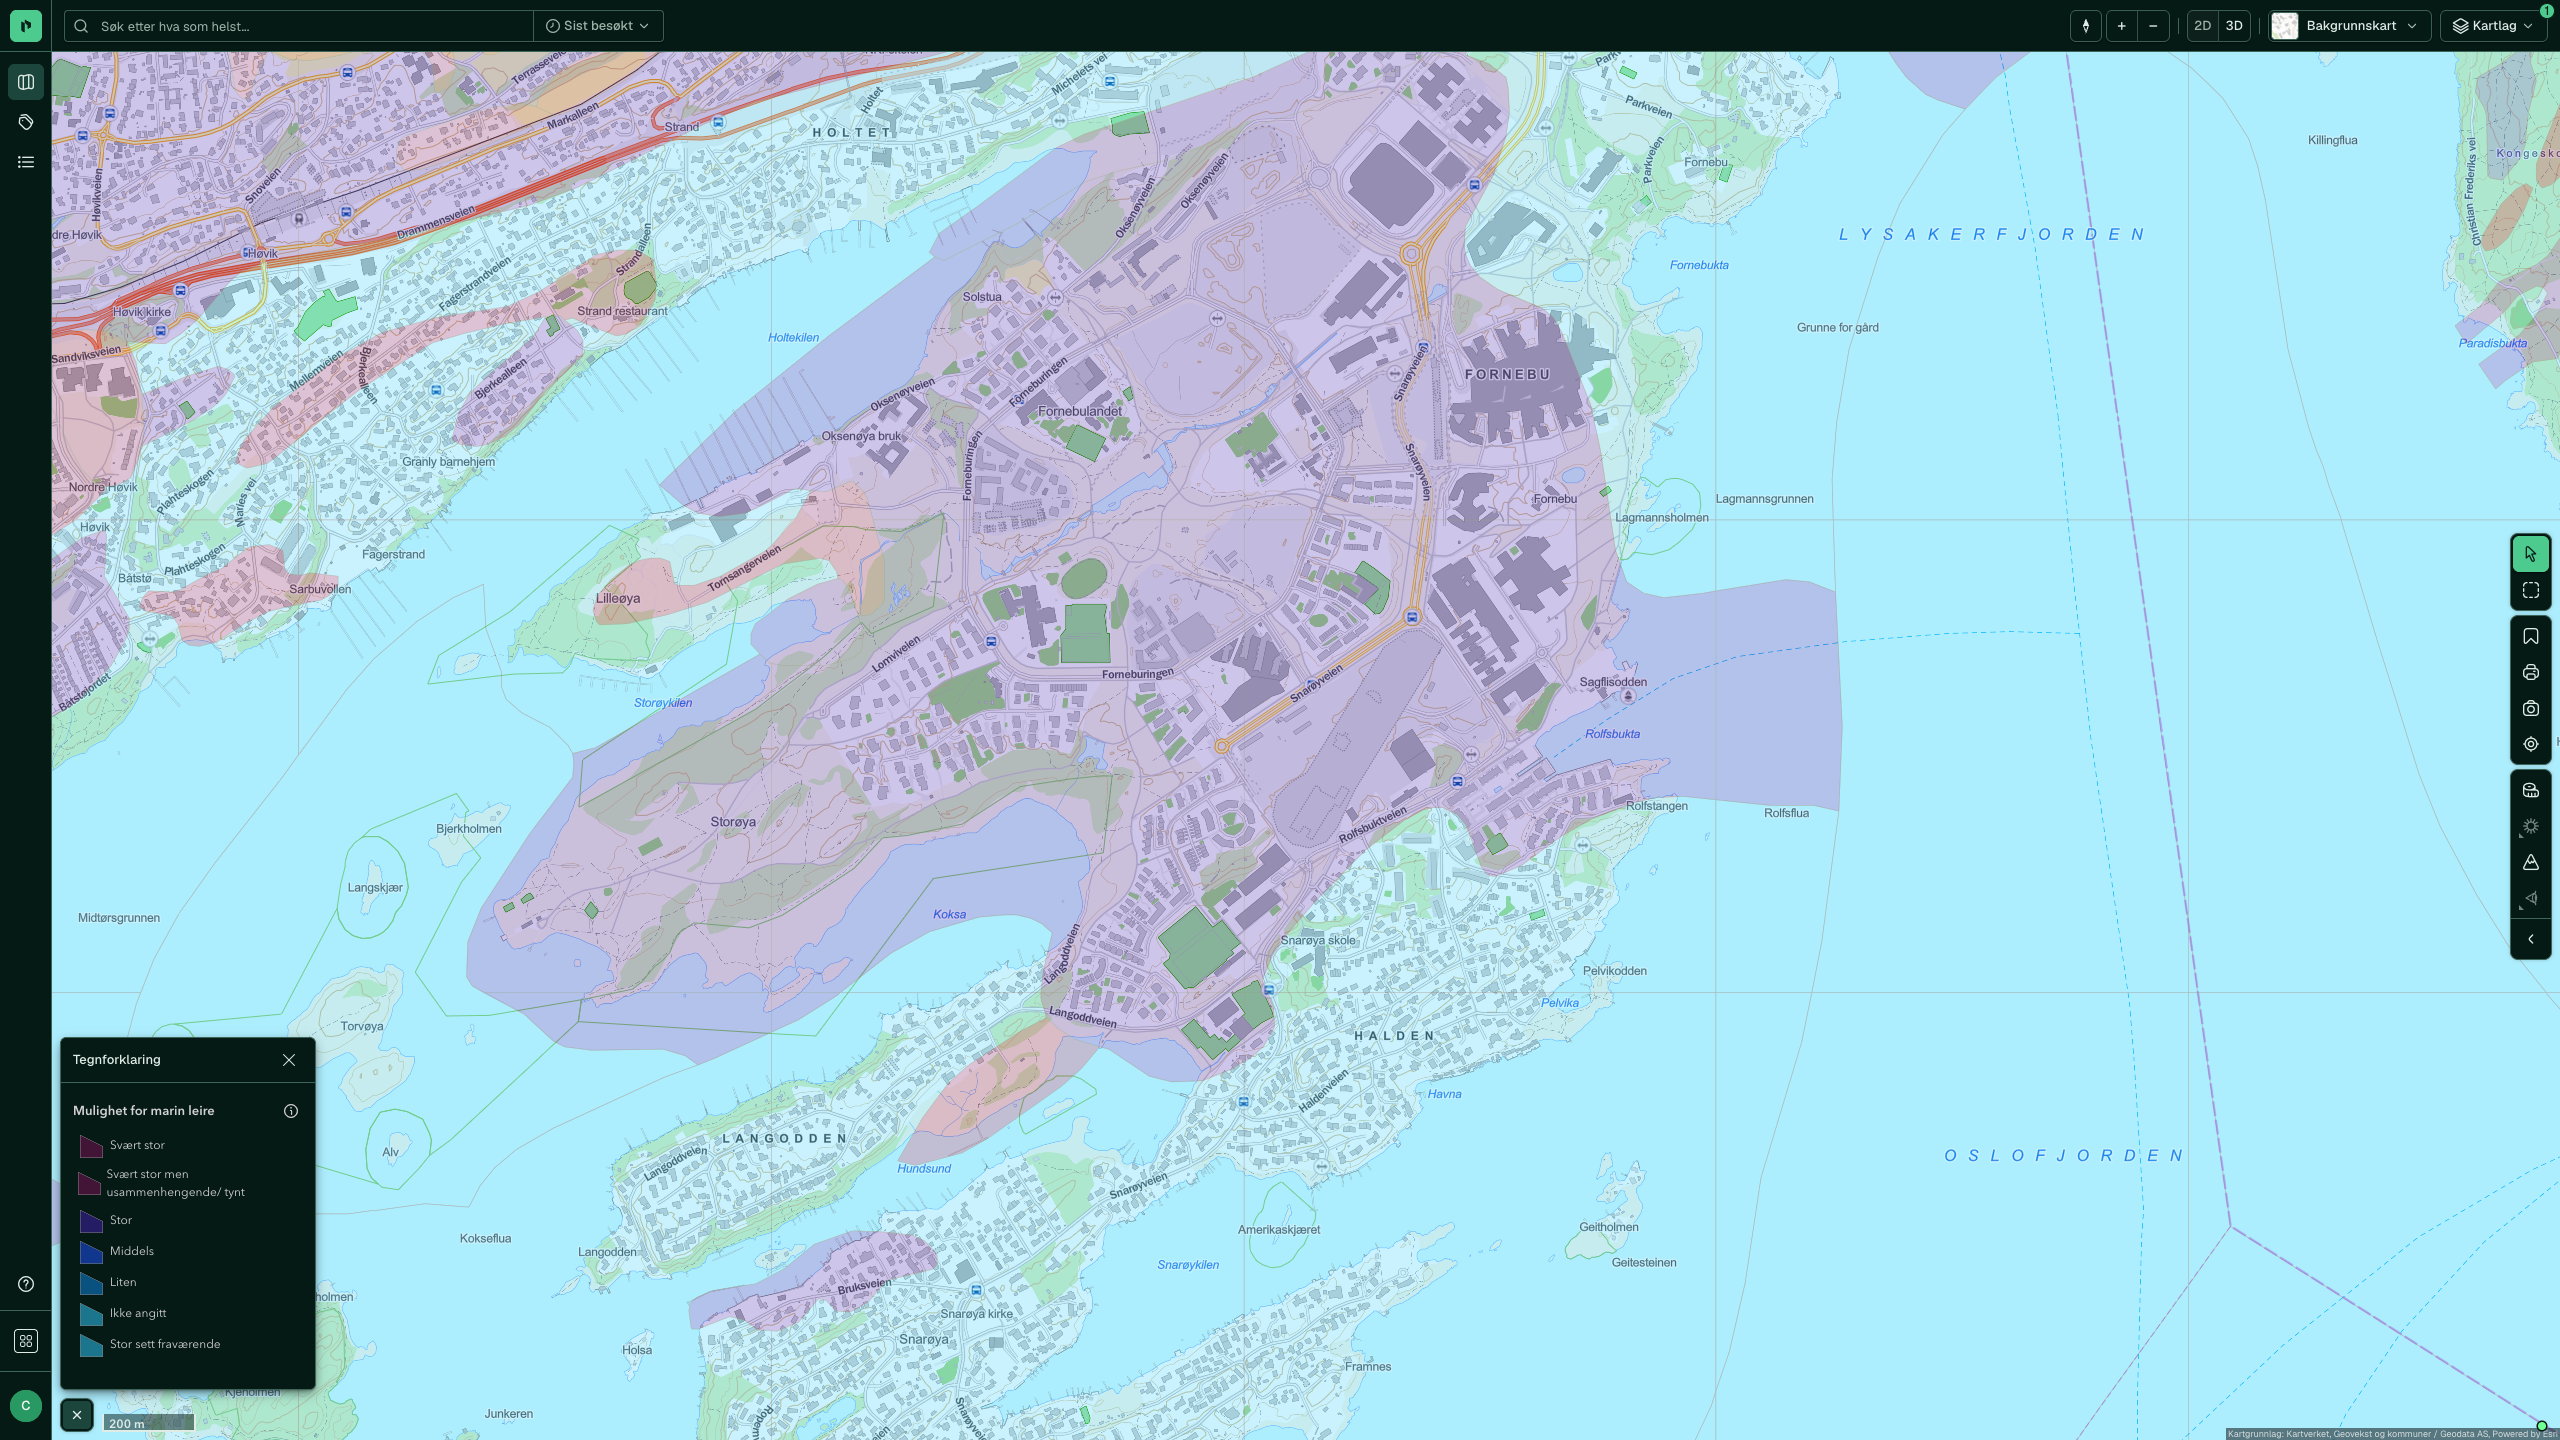The image size is (2560, 1440).
Task: Open the tags icon in left sidebar
Action: 26,122
